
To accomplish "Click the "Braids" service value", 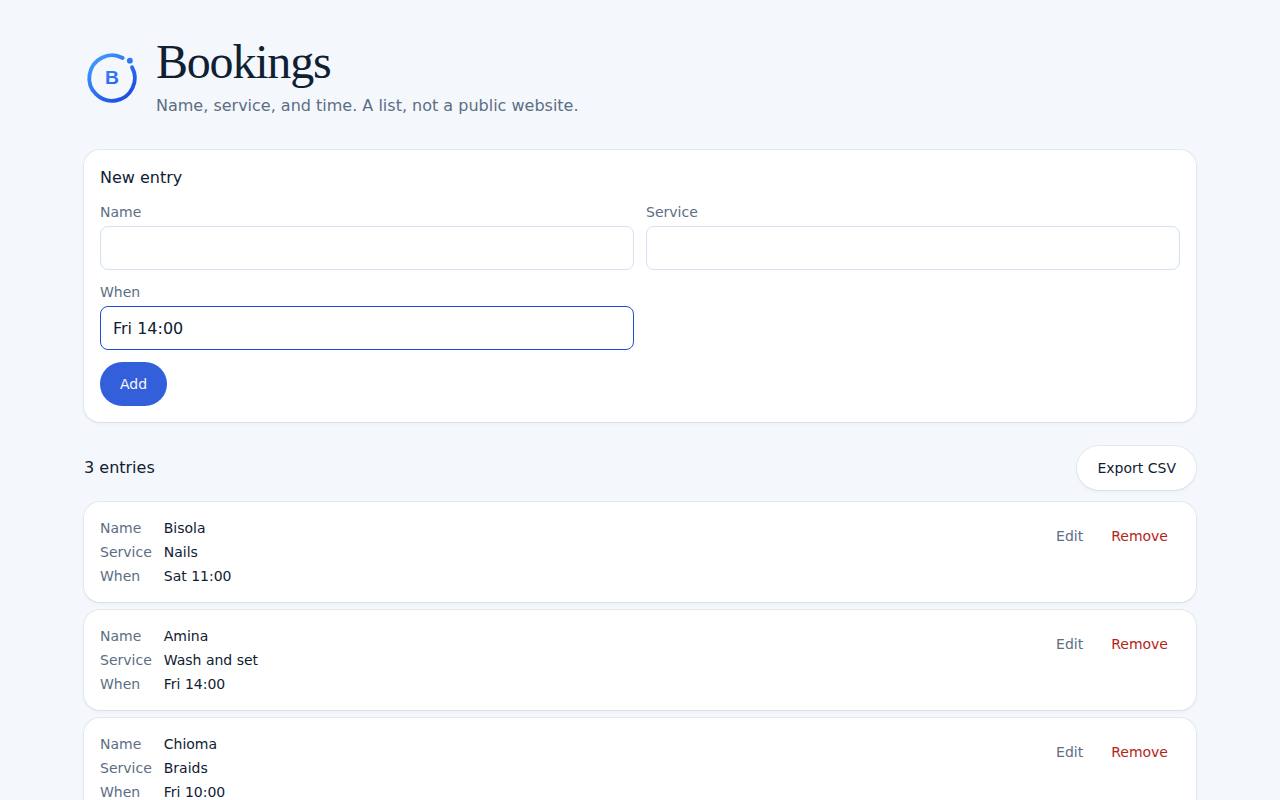I will [x=186, y=768].
